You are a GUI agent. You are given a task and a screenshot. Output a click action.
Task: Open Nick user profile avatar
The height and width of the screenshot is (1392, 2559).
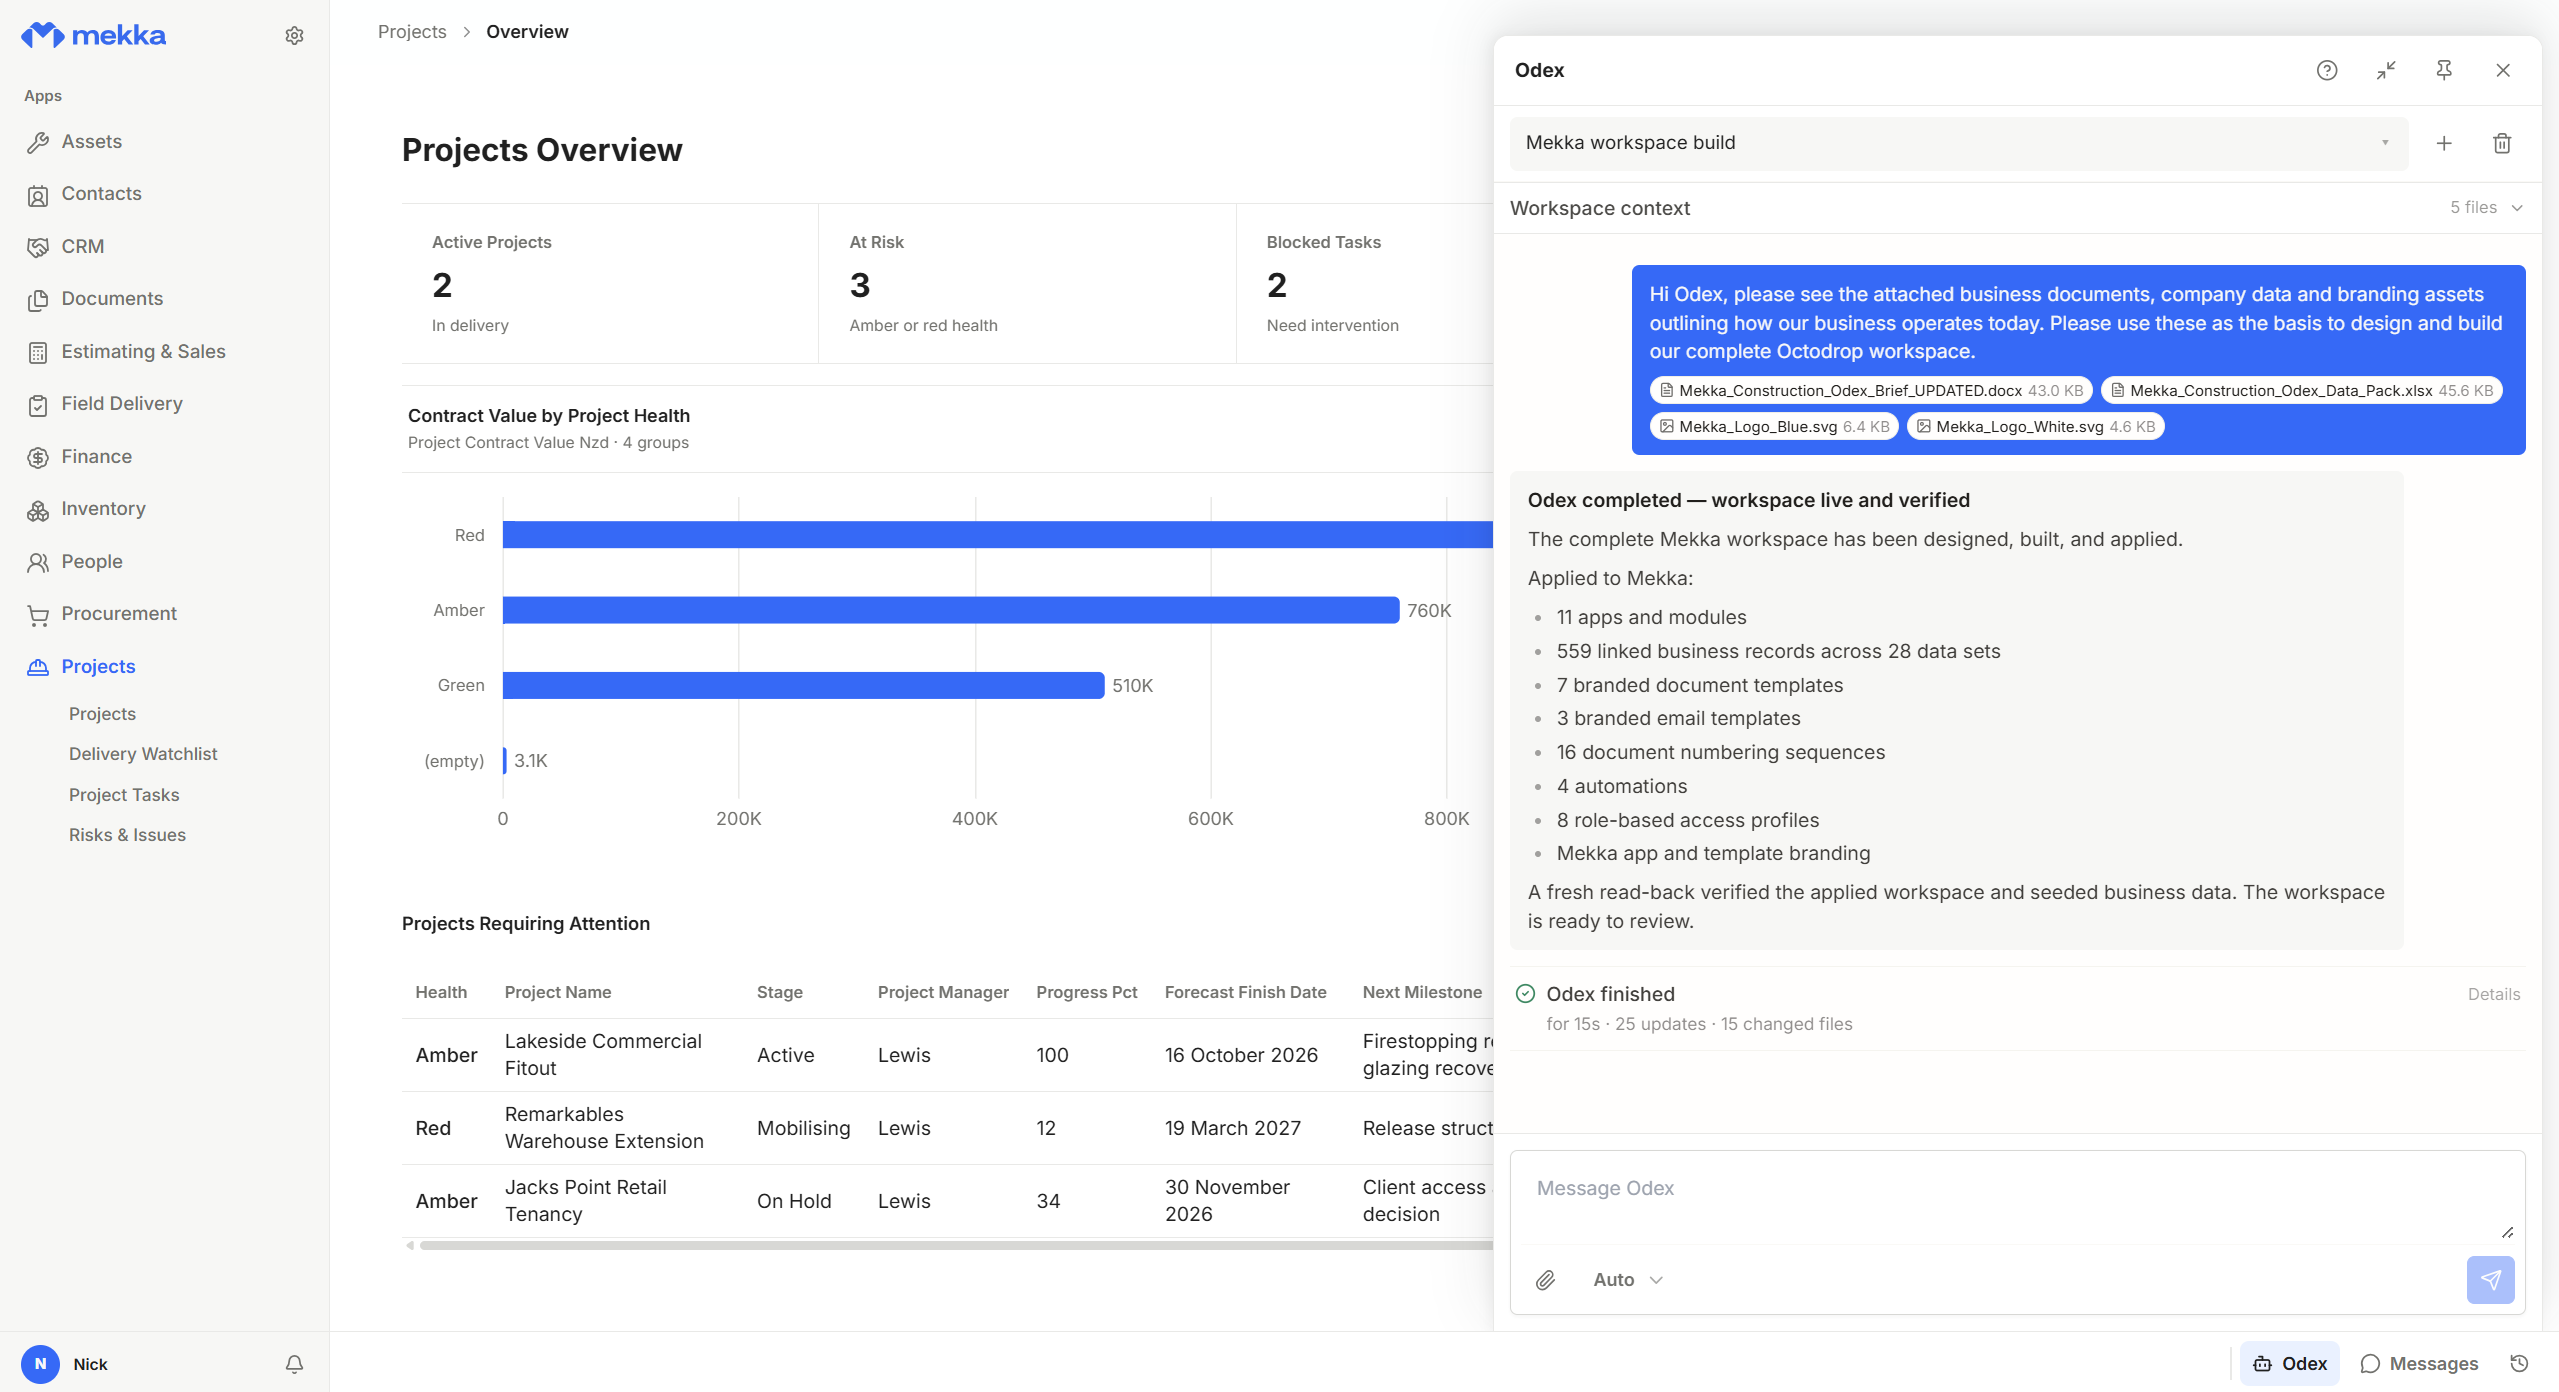coord(40,1364)
